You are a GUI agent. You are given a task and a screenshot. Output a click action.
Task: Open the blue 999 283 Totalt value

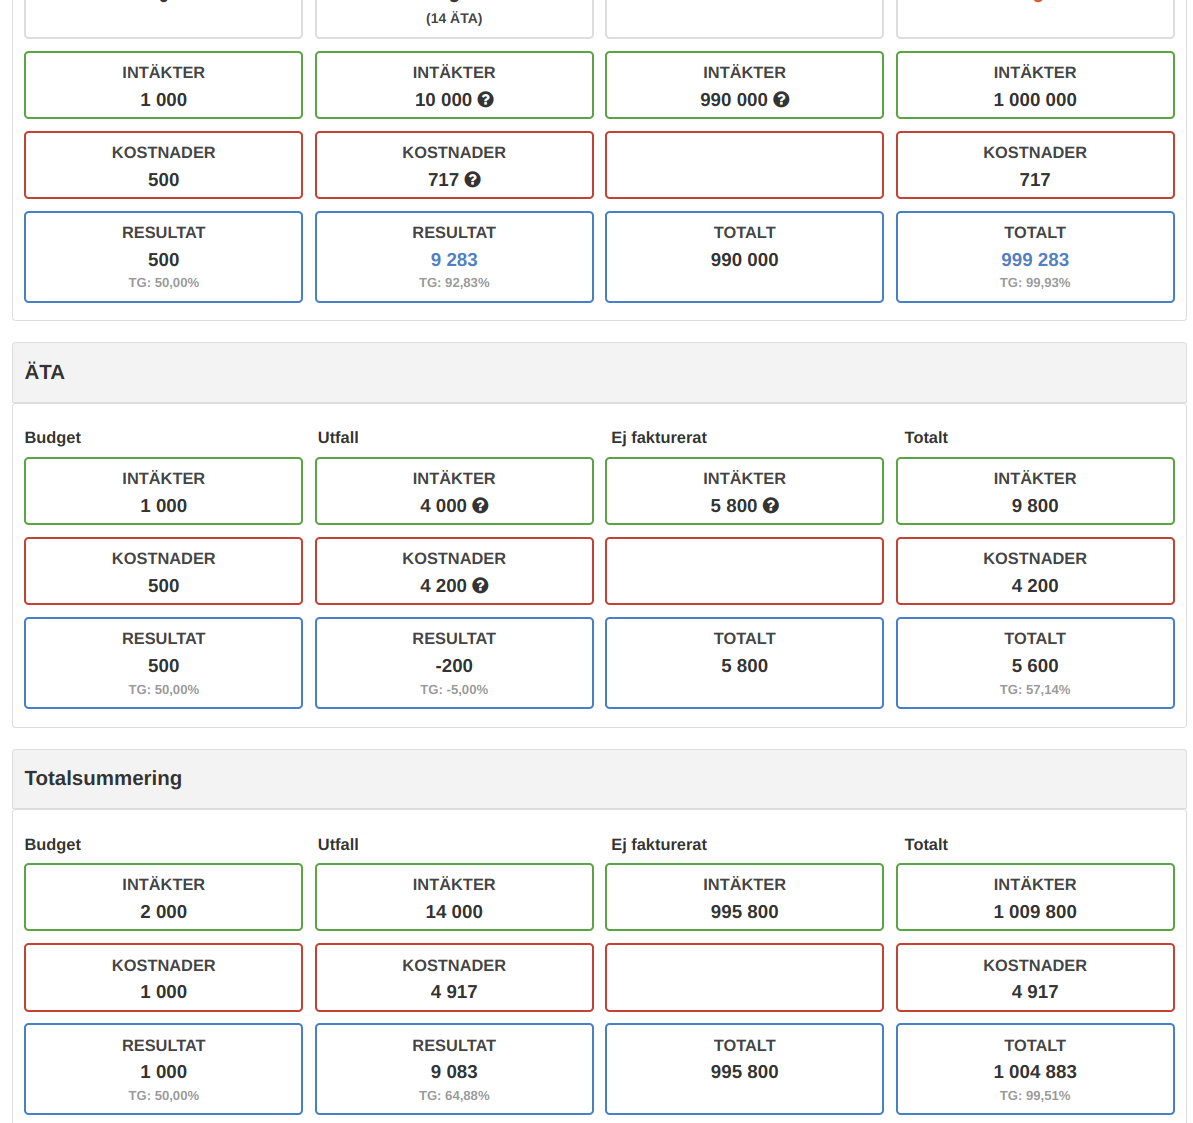pyautogui.click(x=1035, y=260)
